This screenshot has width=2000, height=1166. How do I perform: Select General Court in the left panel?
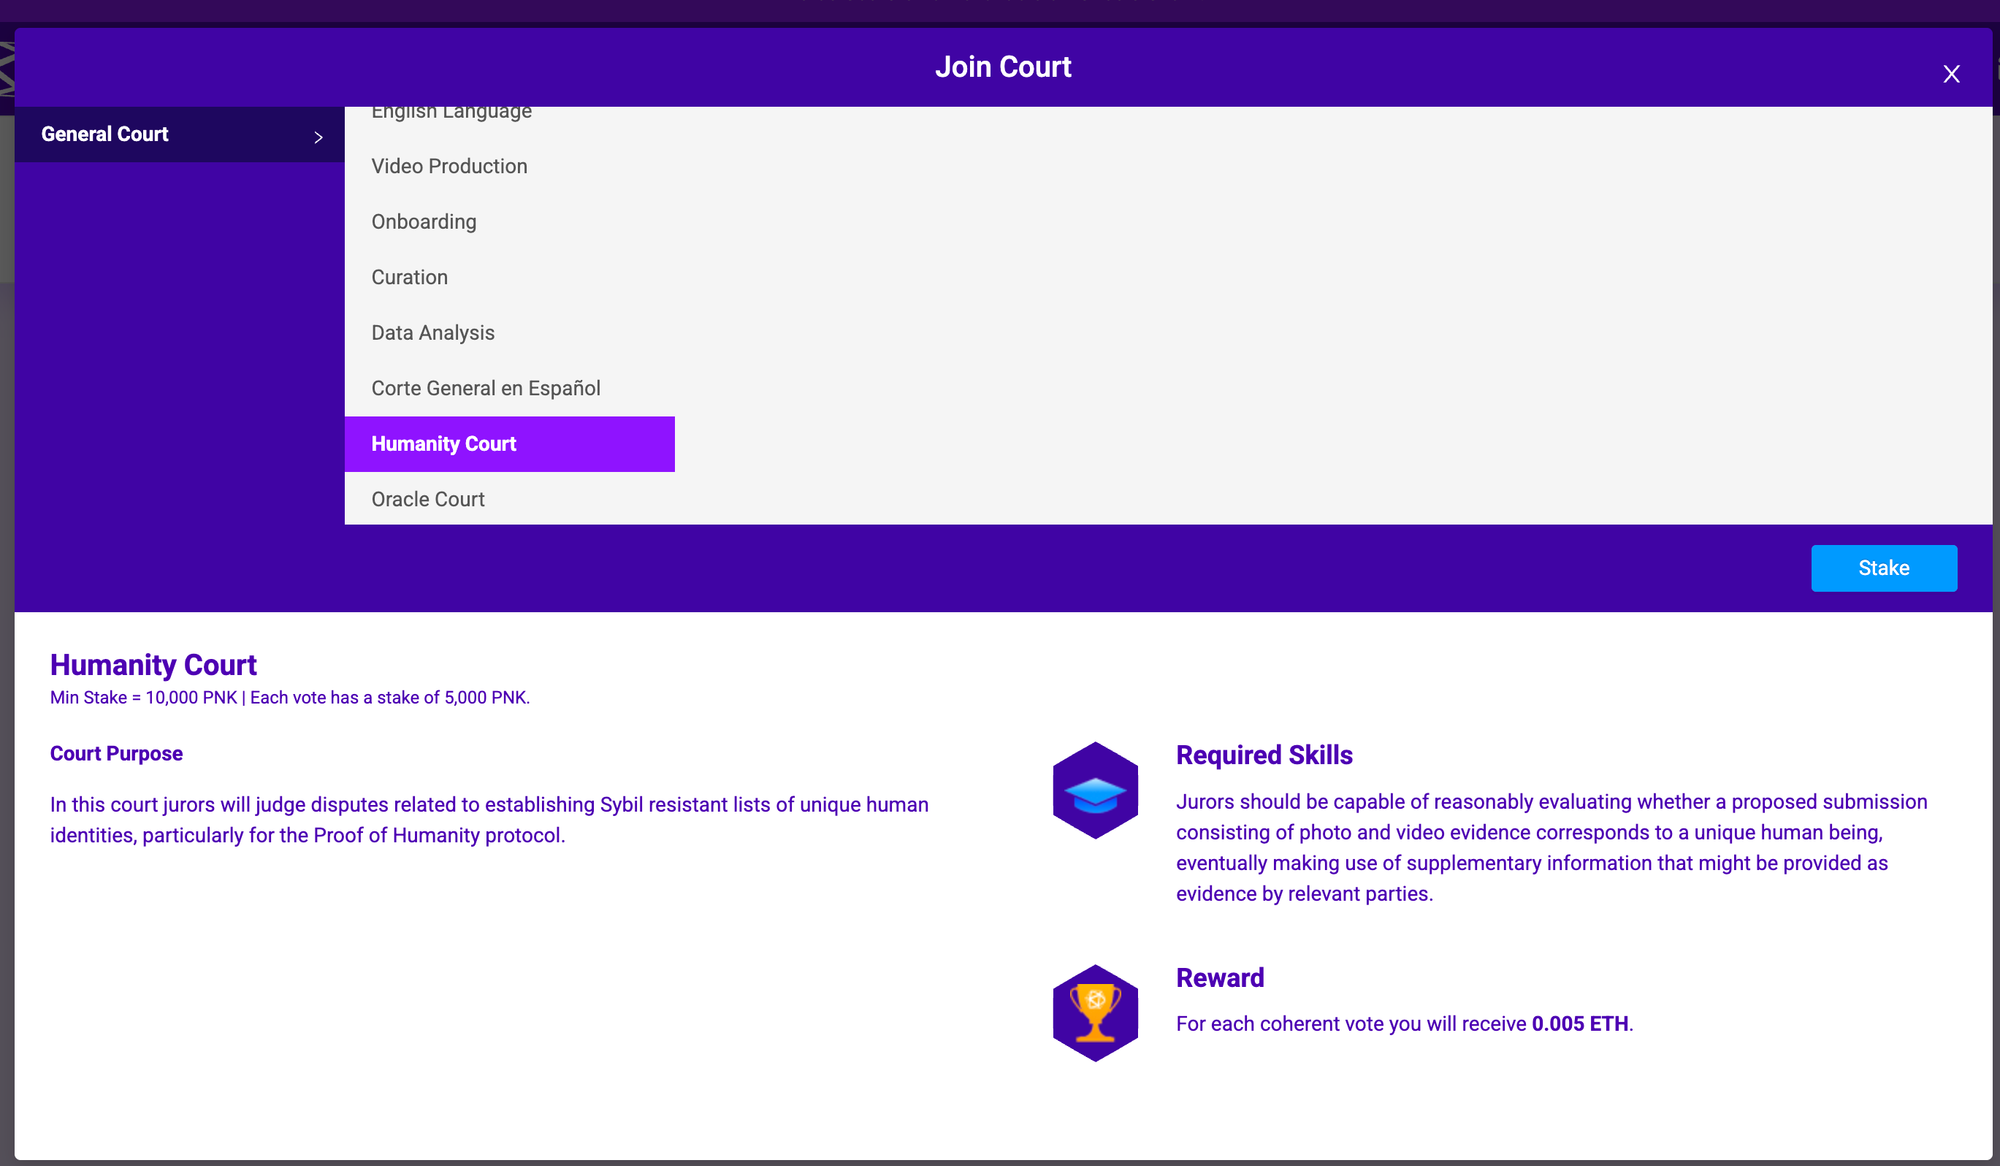click(105, 134)
